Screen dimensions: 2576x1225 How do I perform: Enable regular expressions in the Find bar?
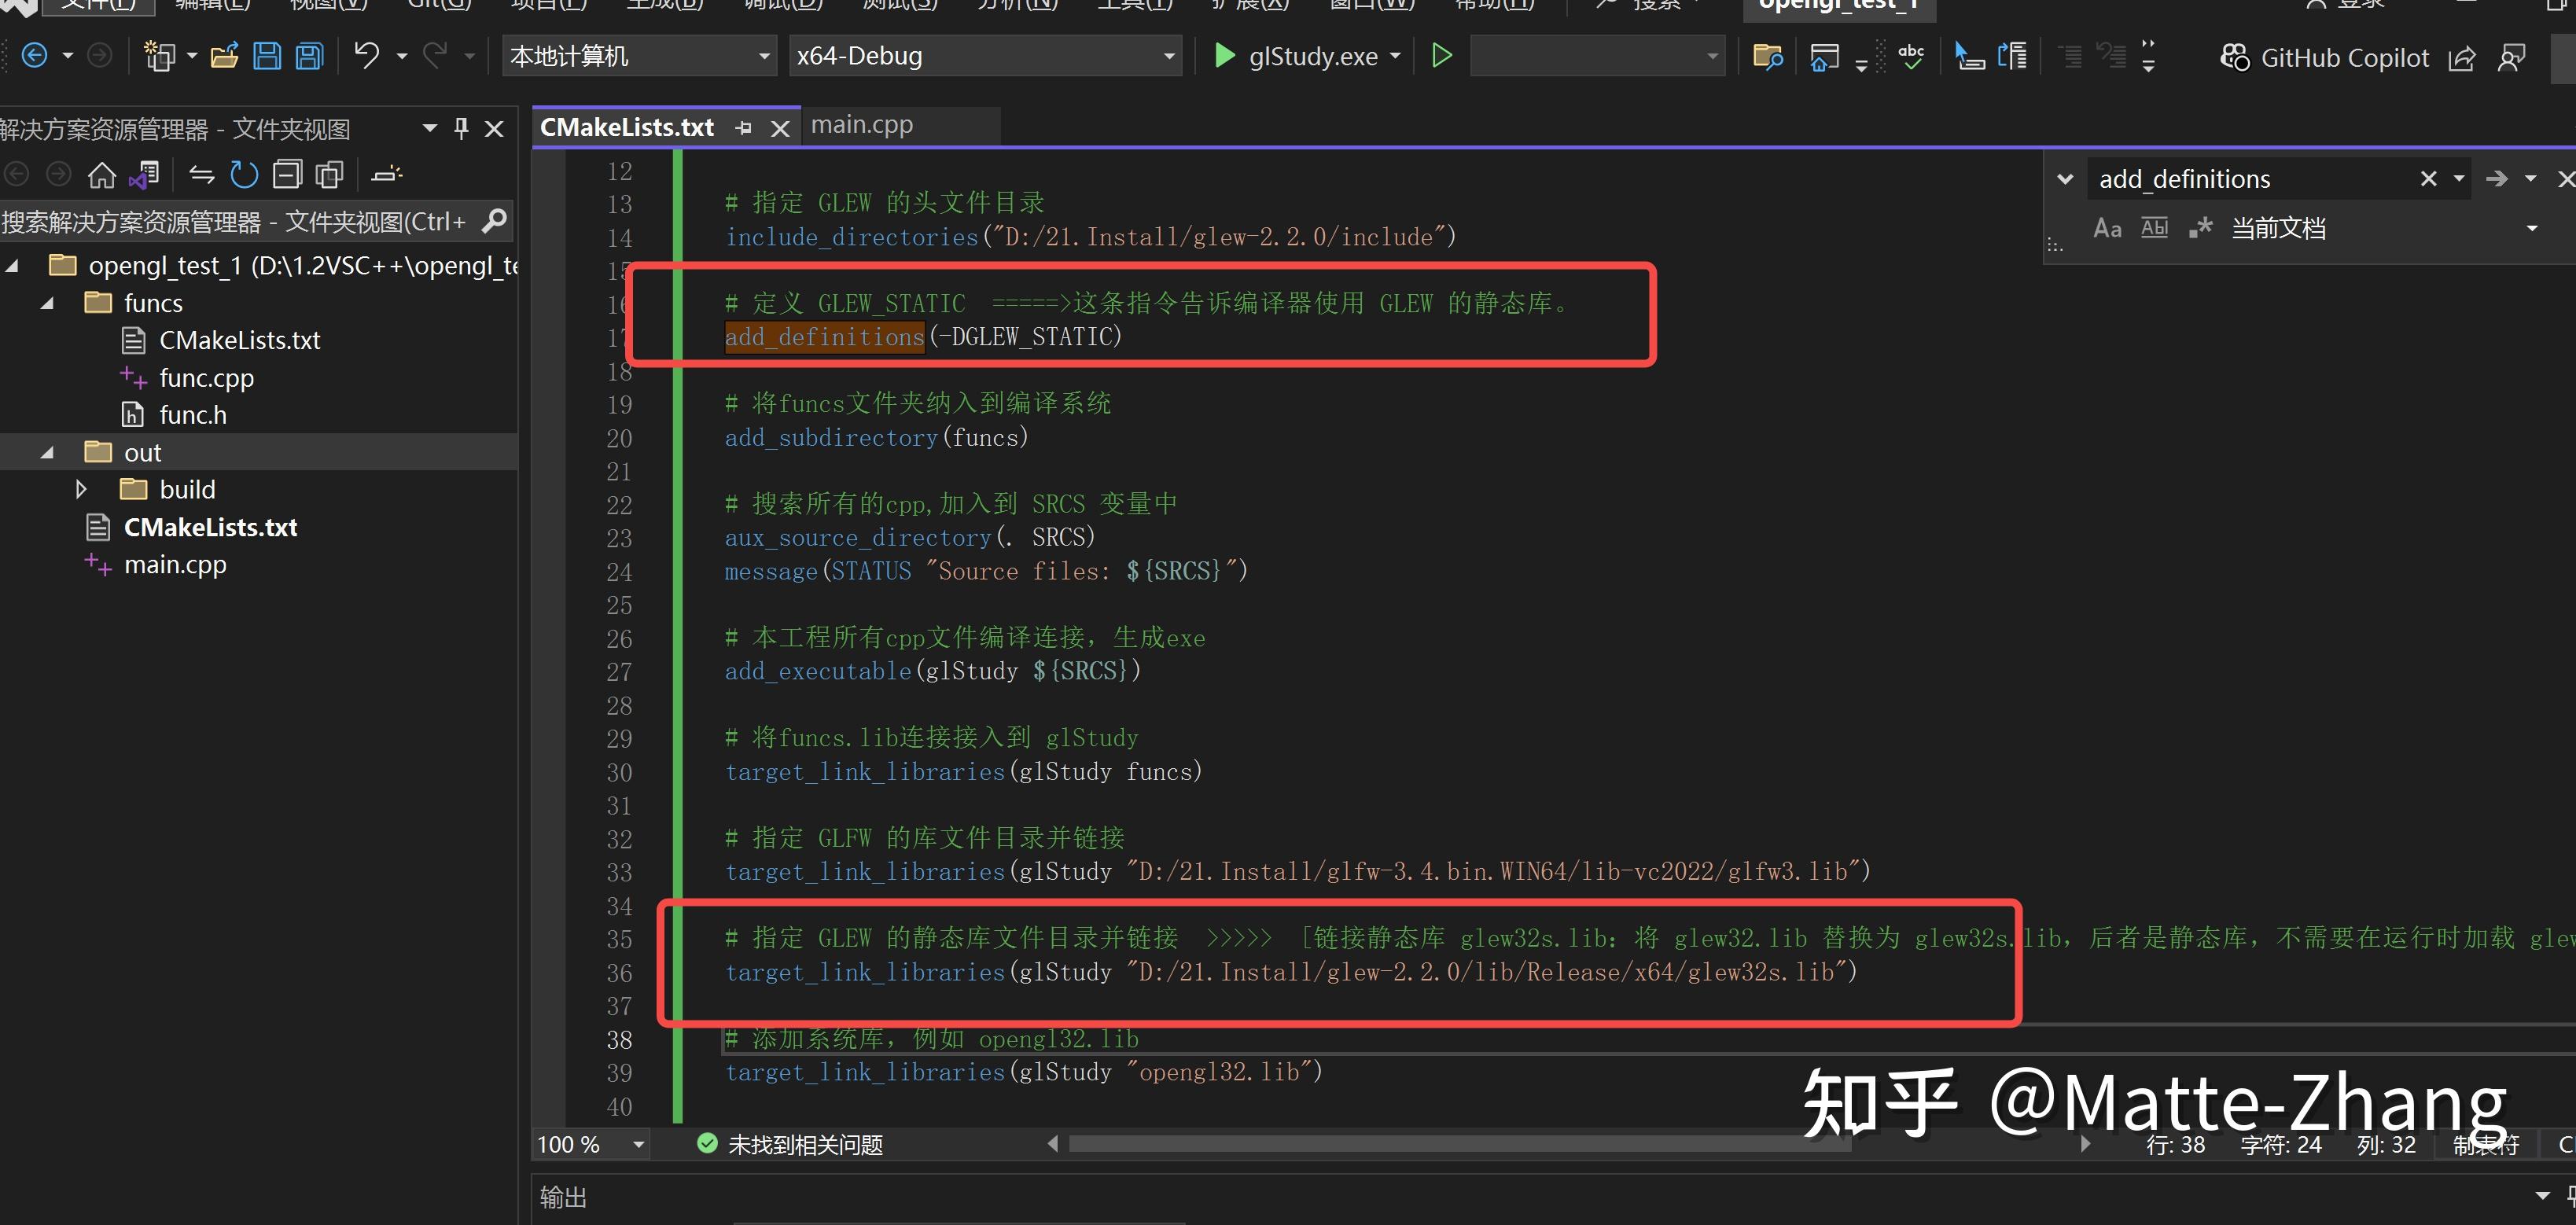coord(2200,227)
